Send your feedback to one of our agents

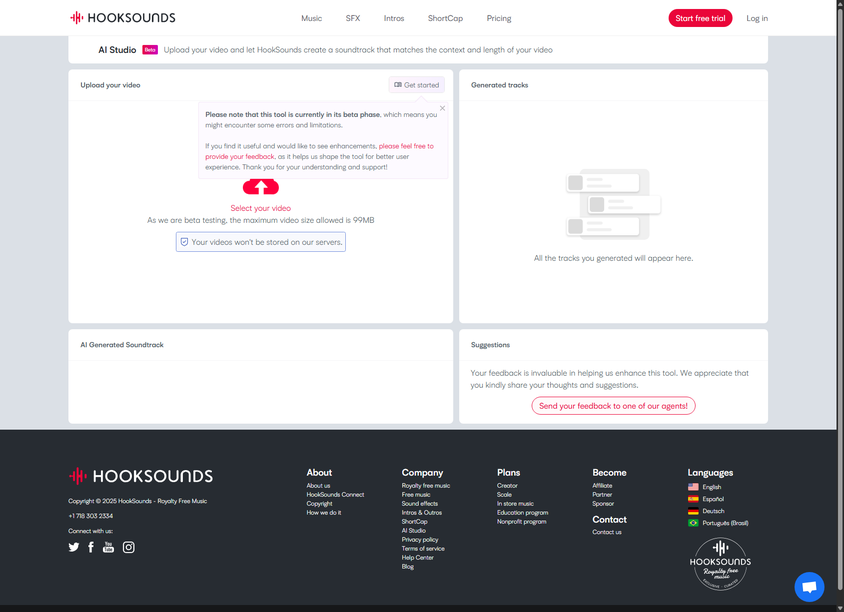(613, 405)
